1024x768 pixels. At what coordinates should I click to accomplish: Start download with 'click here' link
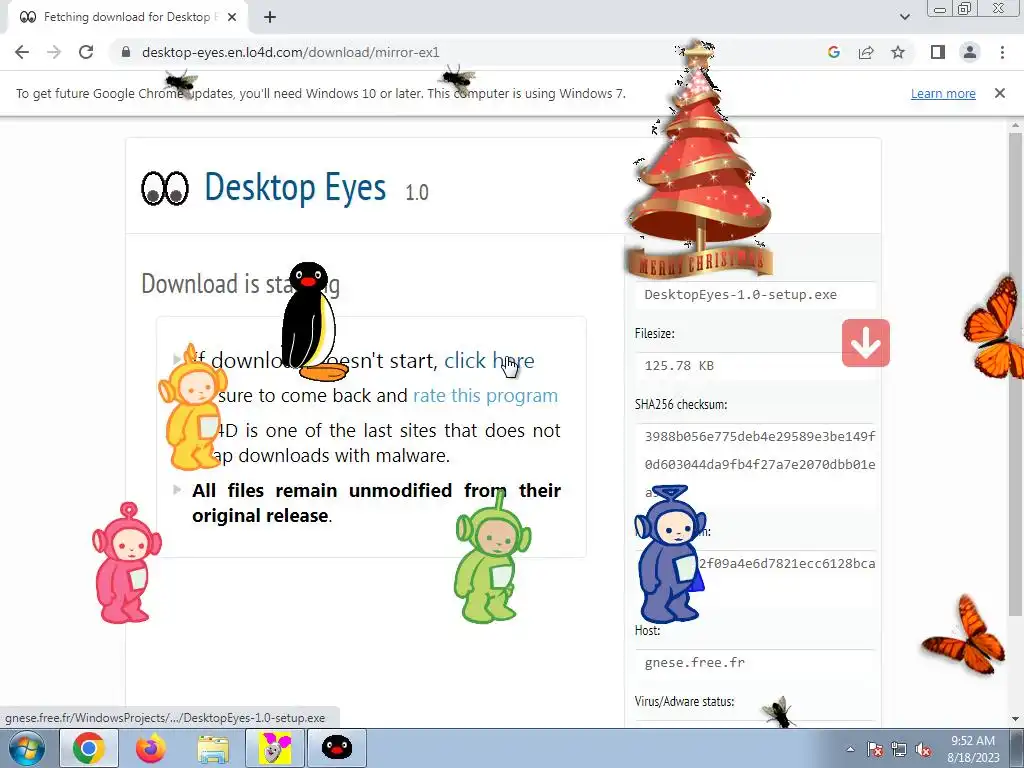pyautogui.click(x=489, y=360)
